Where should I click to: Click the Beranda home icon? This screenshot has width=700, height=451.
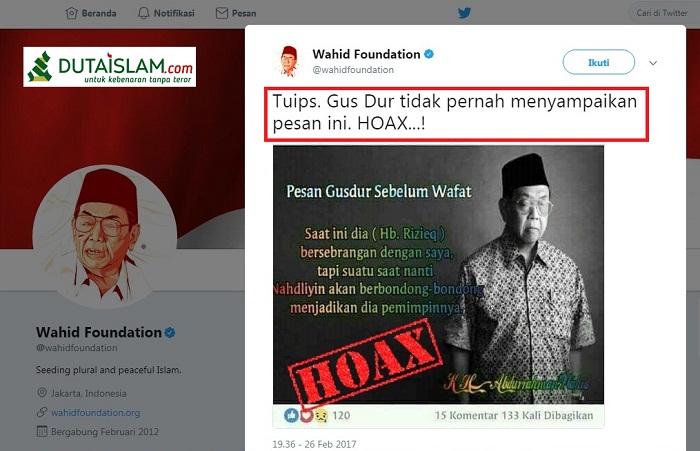click(x=71, y=13)
